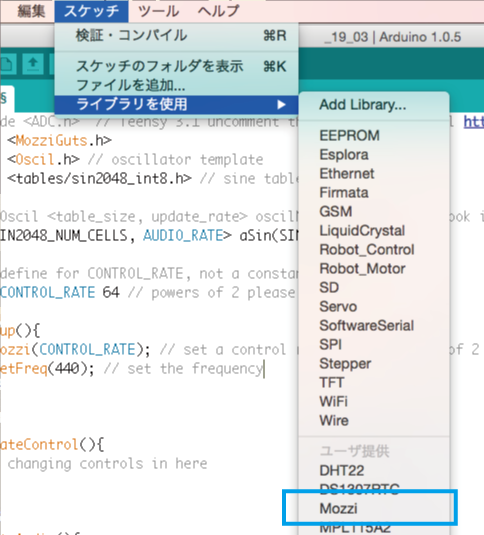This screenshot has width=484, height=535.
Task: Expand ライブラリを使用 submenu arrow
Action: click(x=281, y=104)
